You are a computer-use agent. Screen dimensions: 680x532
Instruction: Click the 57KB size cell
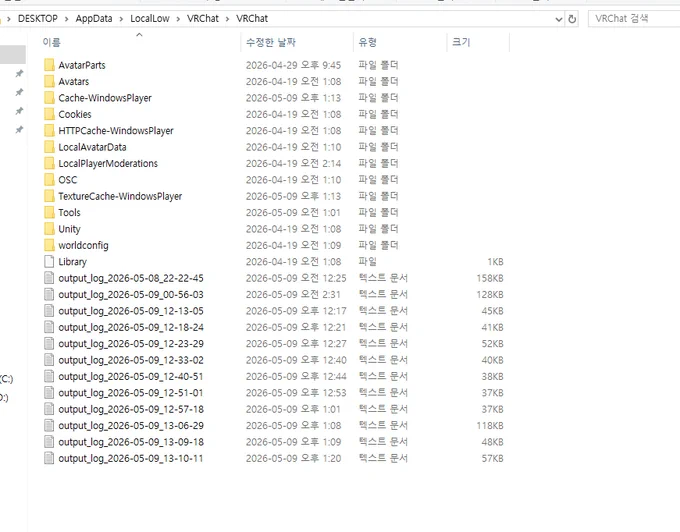[492, 458]
